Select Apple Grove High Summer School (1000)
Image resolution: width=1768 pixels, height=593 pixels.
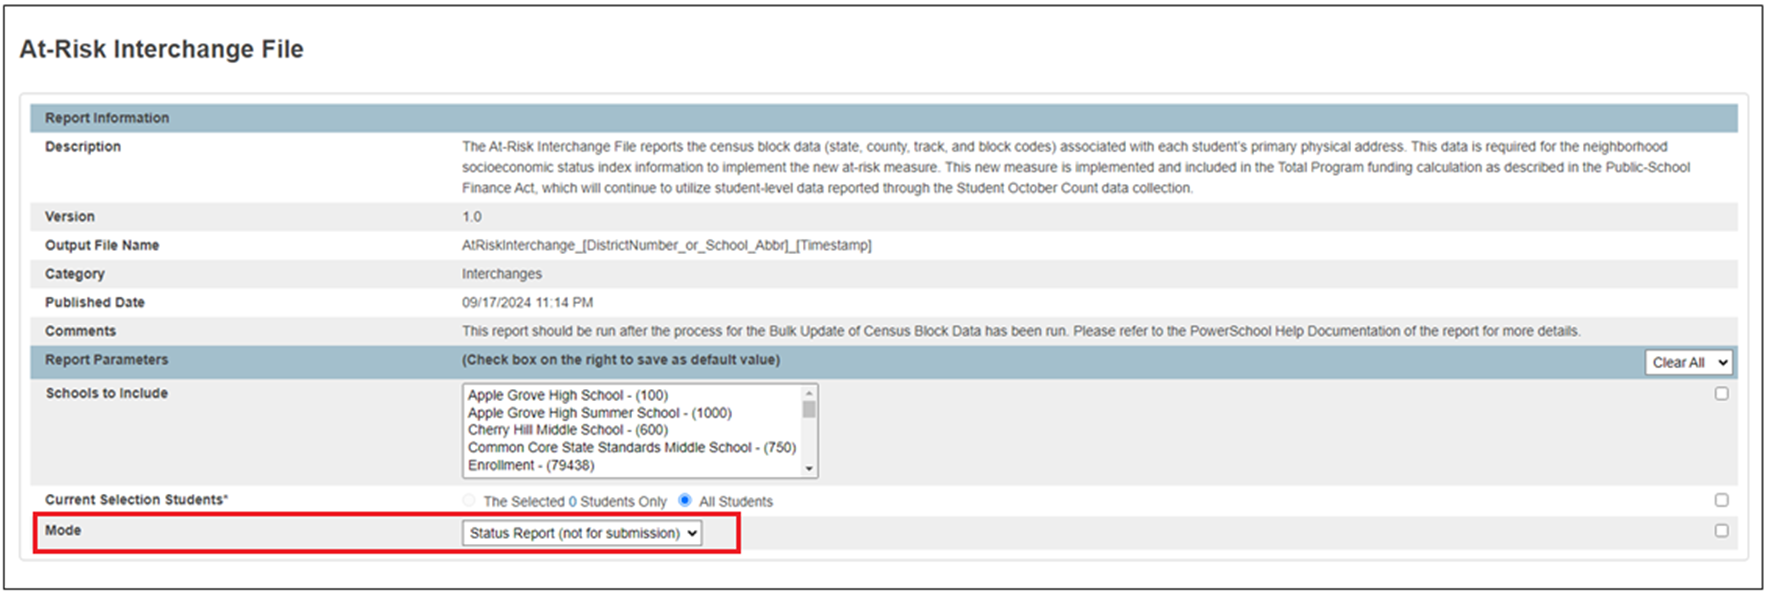coord(599,413)
